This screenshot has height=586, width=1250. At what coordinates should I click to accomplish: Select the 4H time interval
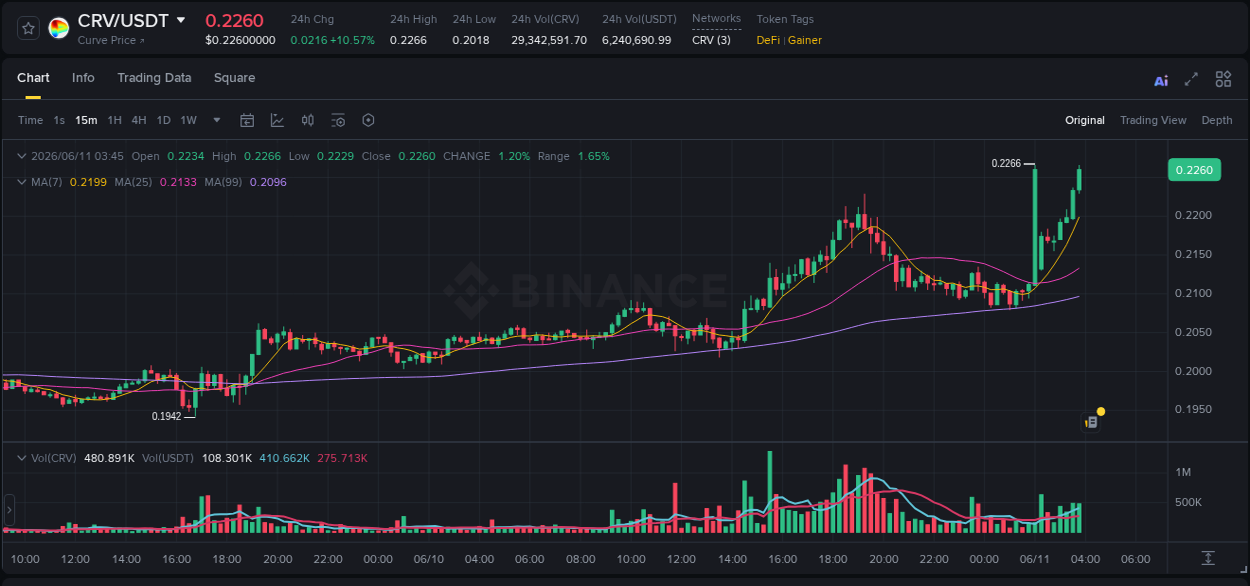[x=139, y=120]
